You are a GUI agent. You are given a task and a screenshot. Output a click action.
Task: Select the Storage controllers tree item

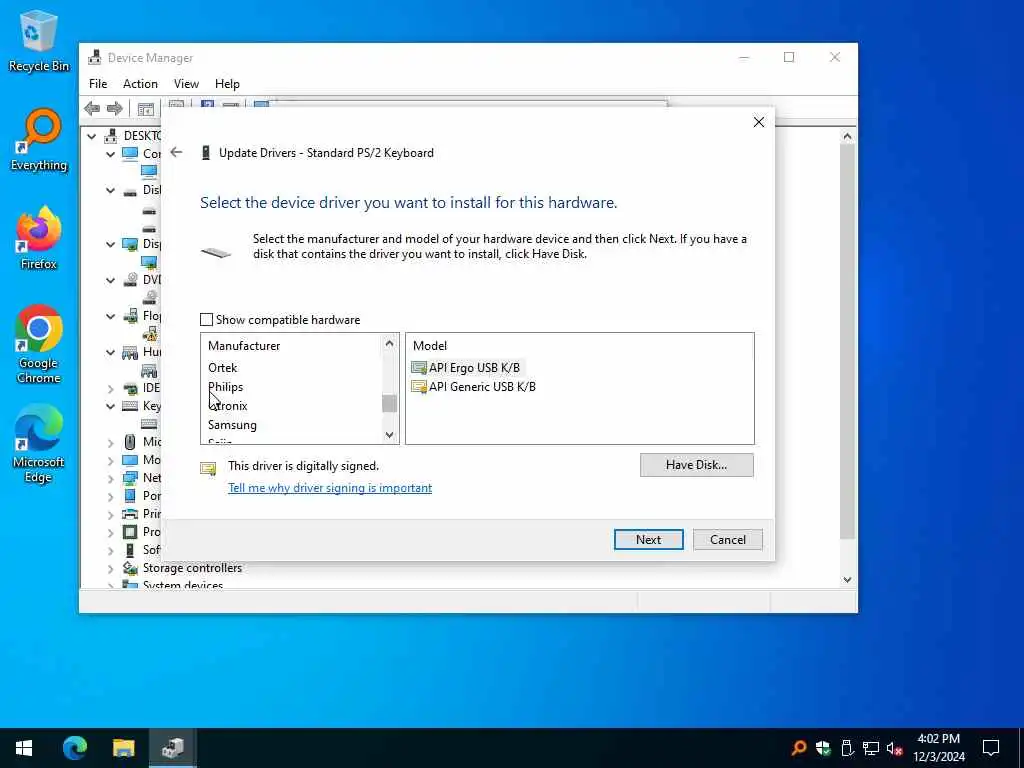coord(192,568)
